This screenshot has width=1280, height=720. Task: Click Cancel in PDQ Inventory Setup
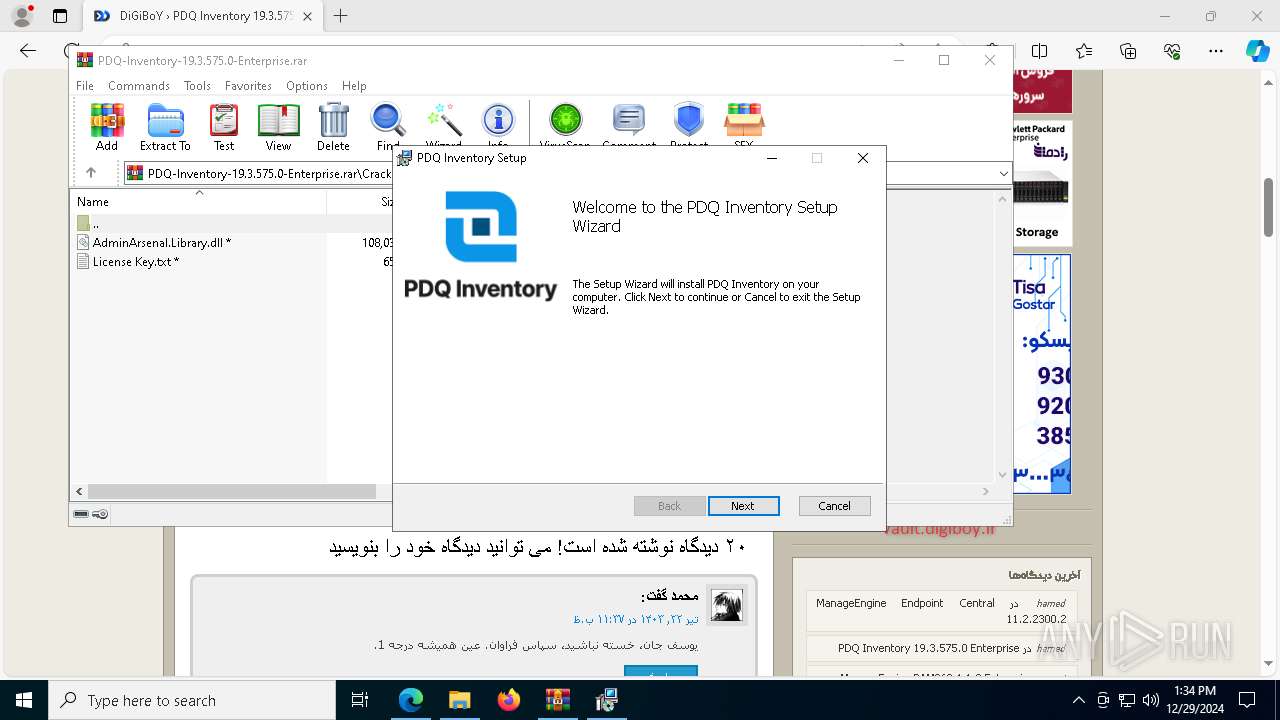pyautogui.click(x=834, y=506)
